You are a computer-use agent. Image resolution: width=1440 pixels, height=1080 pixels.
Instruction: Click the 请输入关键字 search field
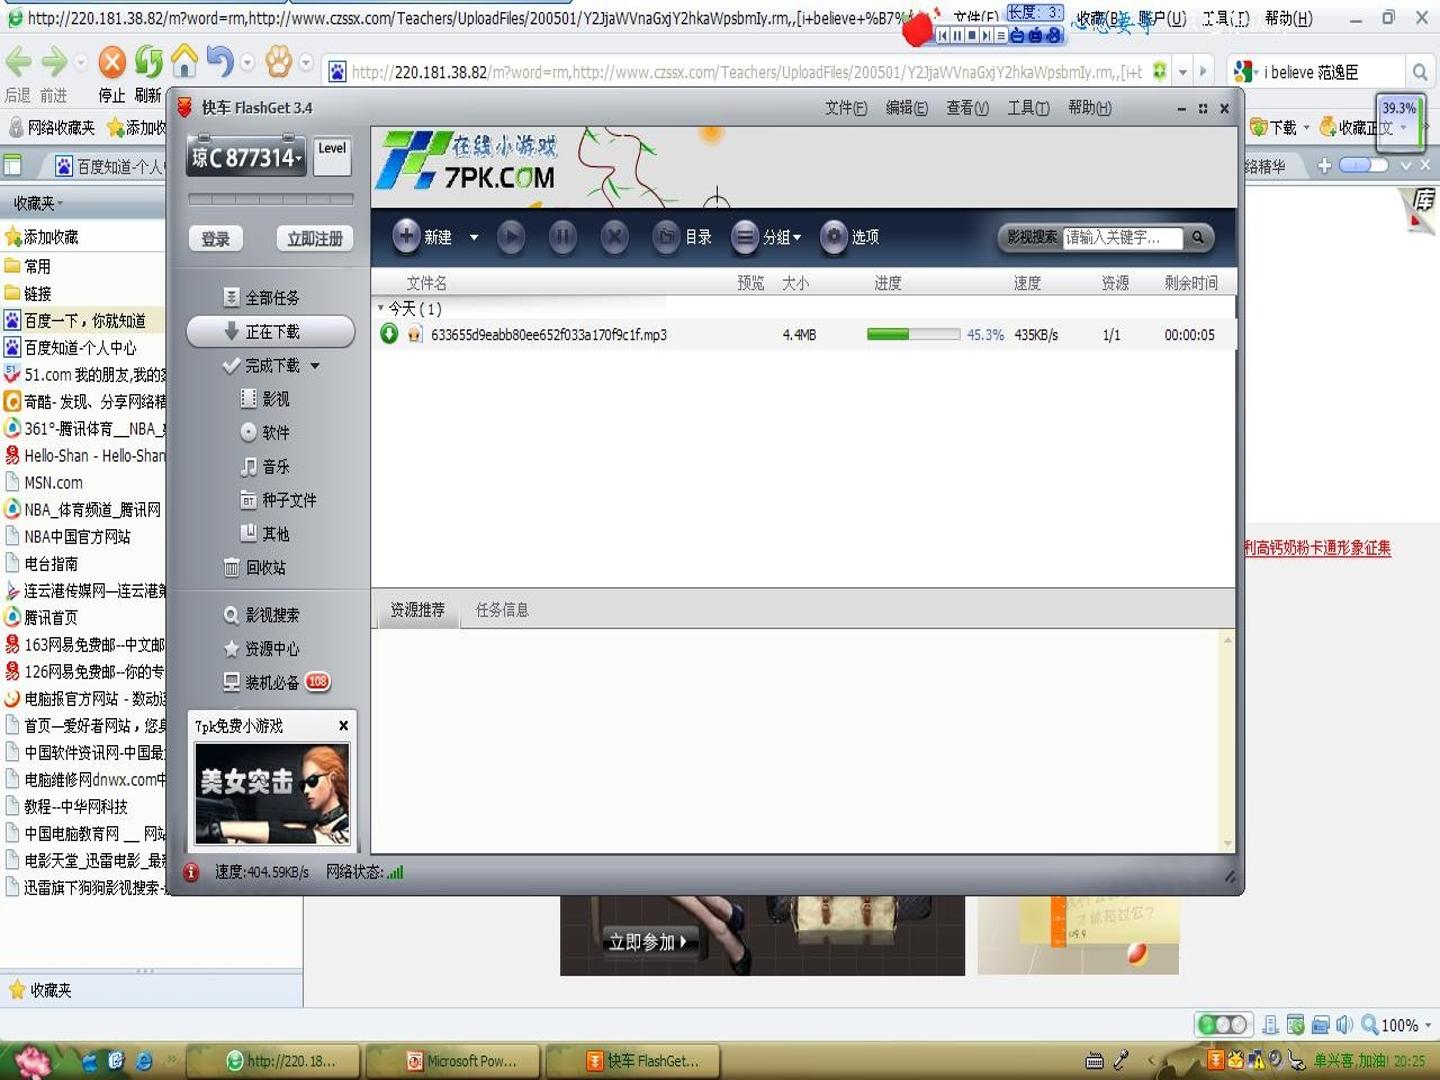[x=1122, y=237]
